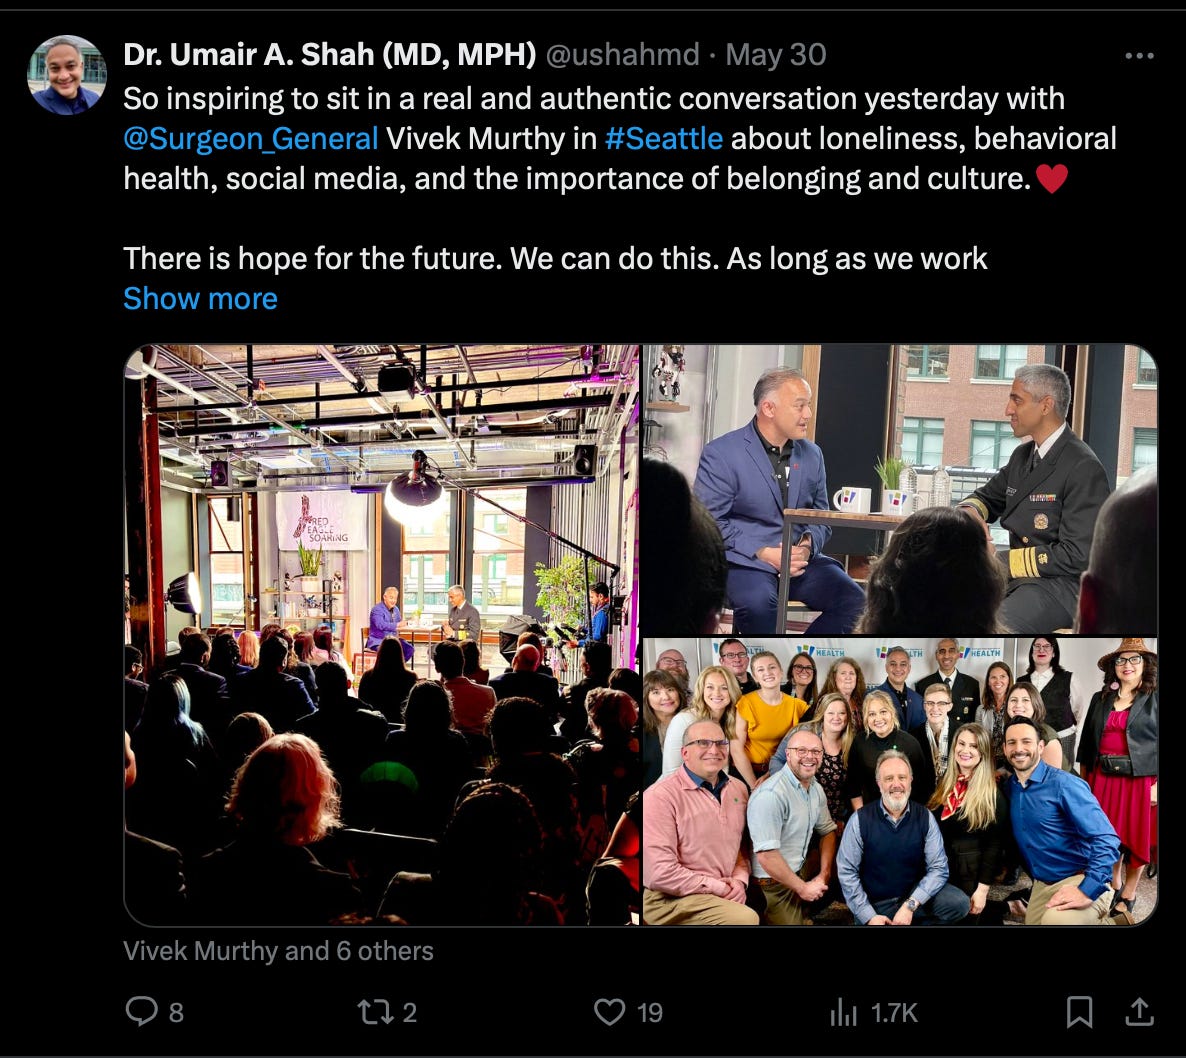The height and width of the screenshot is (1058, 1186).
Task: Repost this tweet using the retweet icon
Action: pos(374,1012)
